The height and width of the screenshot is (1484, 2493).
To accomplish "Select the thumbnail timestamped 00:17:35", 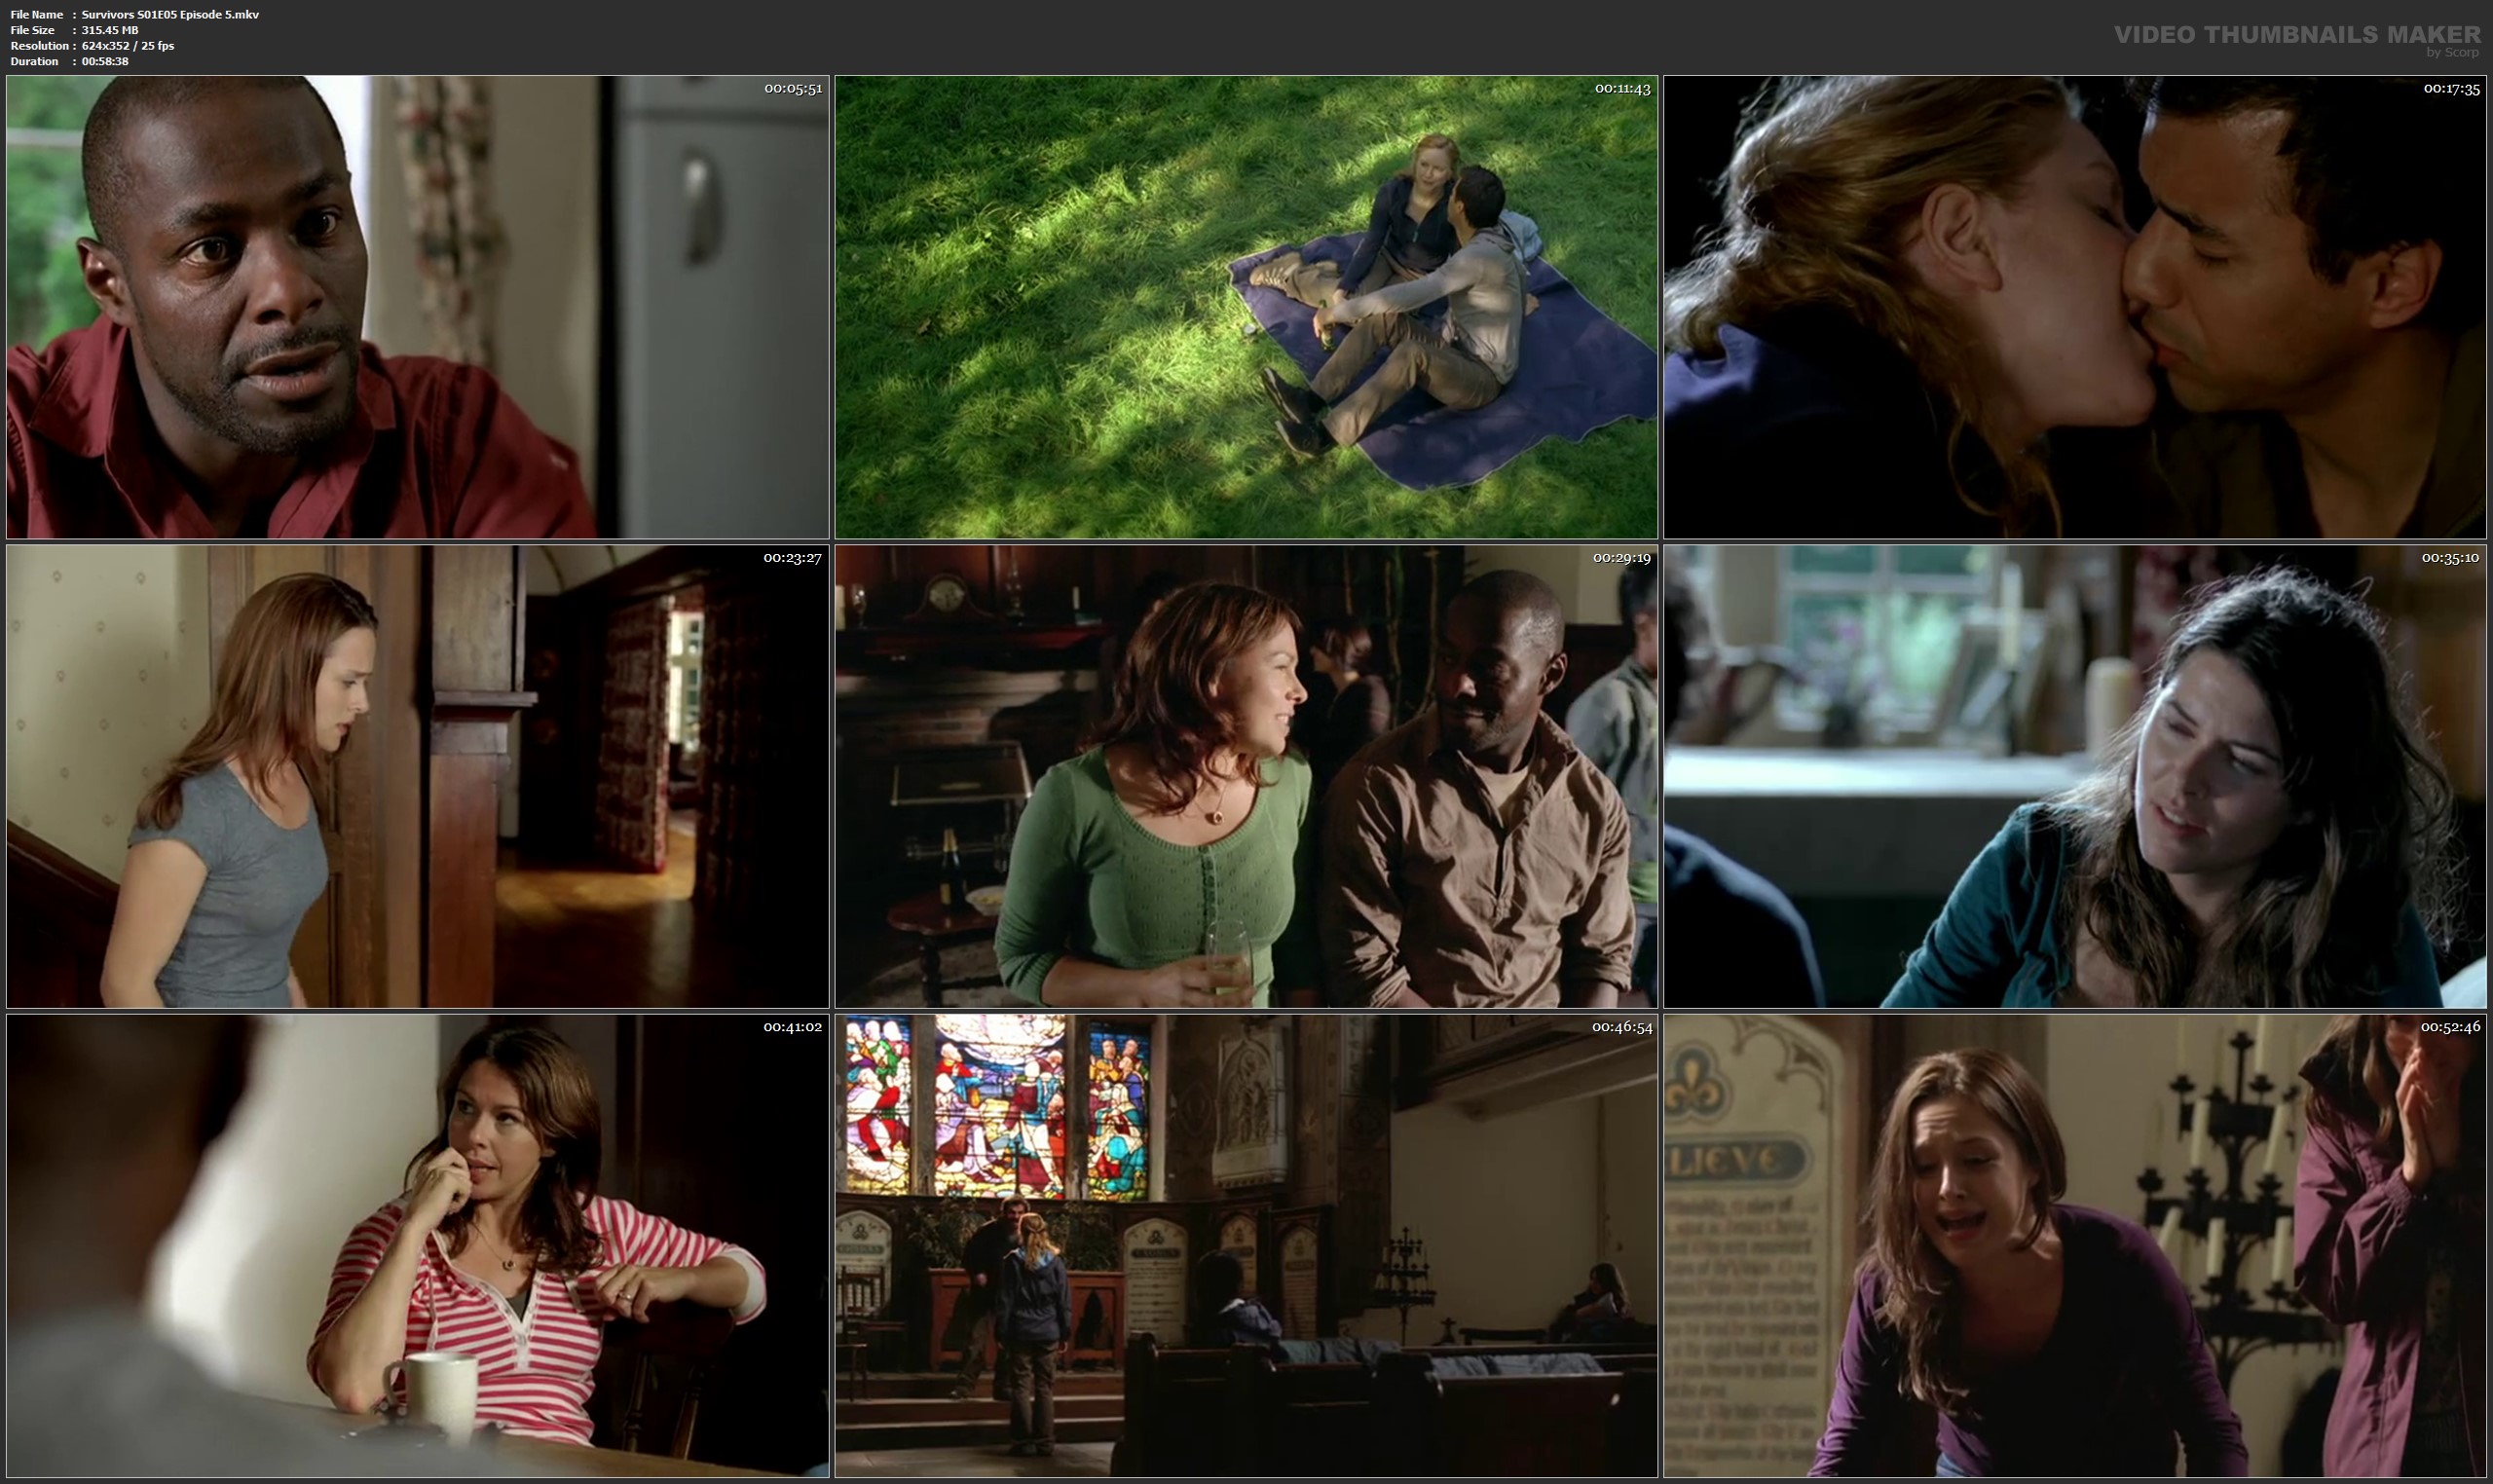I will pyautogui.click(x=2075, y=307).
